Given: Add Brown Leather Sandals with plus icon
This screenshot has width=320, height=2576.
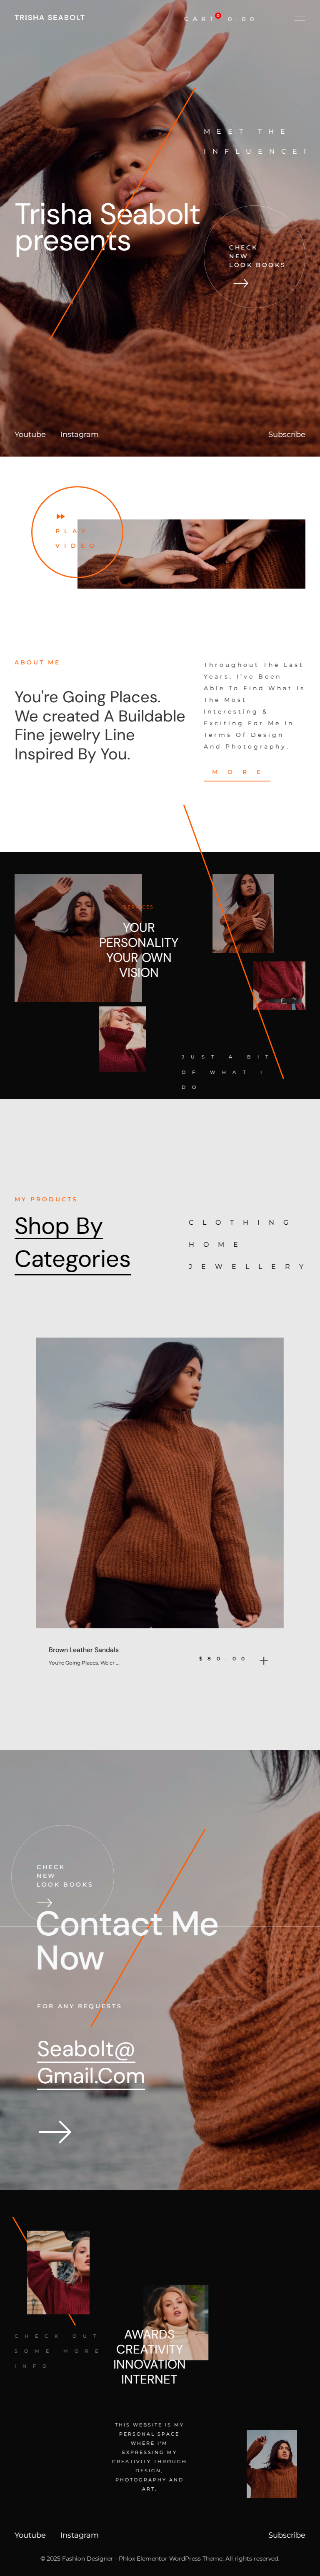Looking at the screenshot, I should (264, 1660).
